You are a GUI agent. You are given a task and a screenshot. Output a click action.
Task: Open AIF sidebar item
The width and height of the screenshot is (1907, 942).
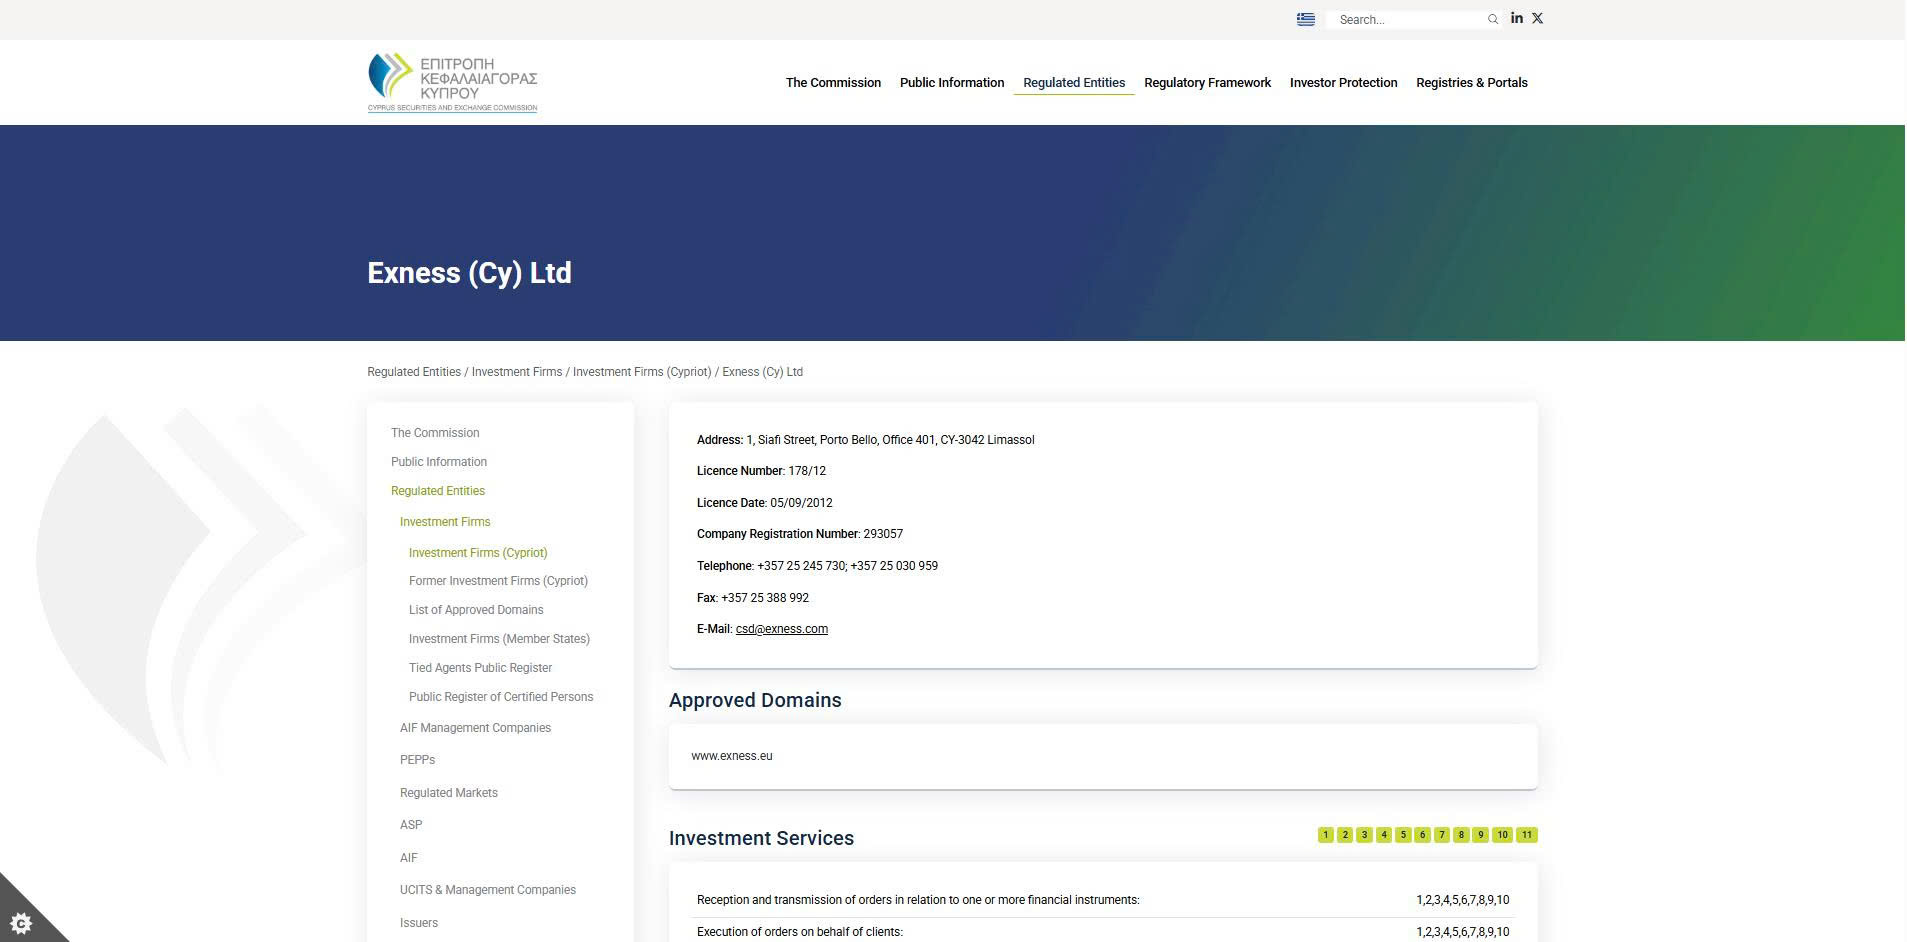pos(409,858)
